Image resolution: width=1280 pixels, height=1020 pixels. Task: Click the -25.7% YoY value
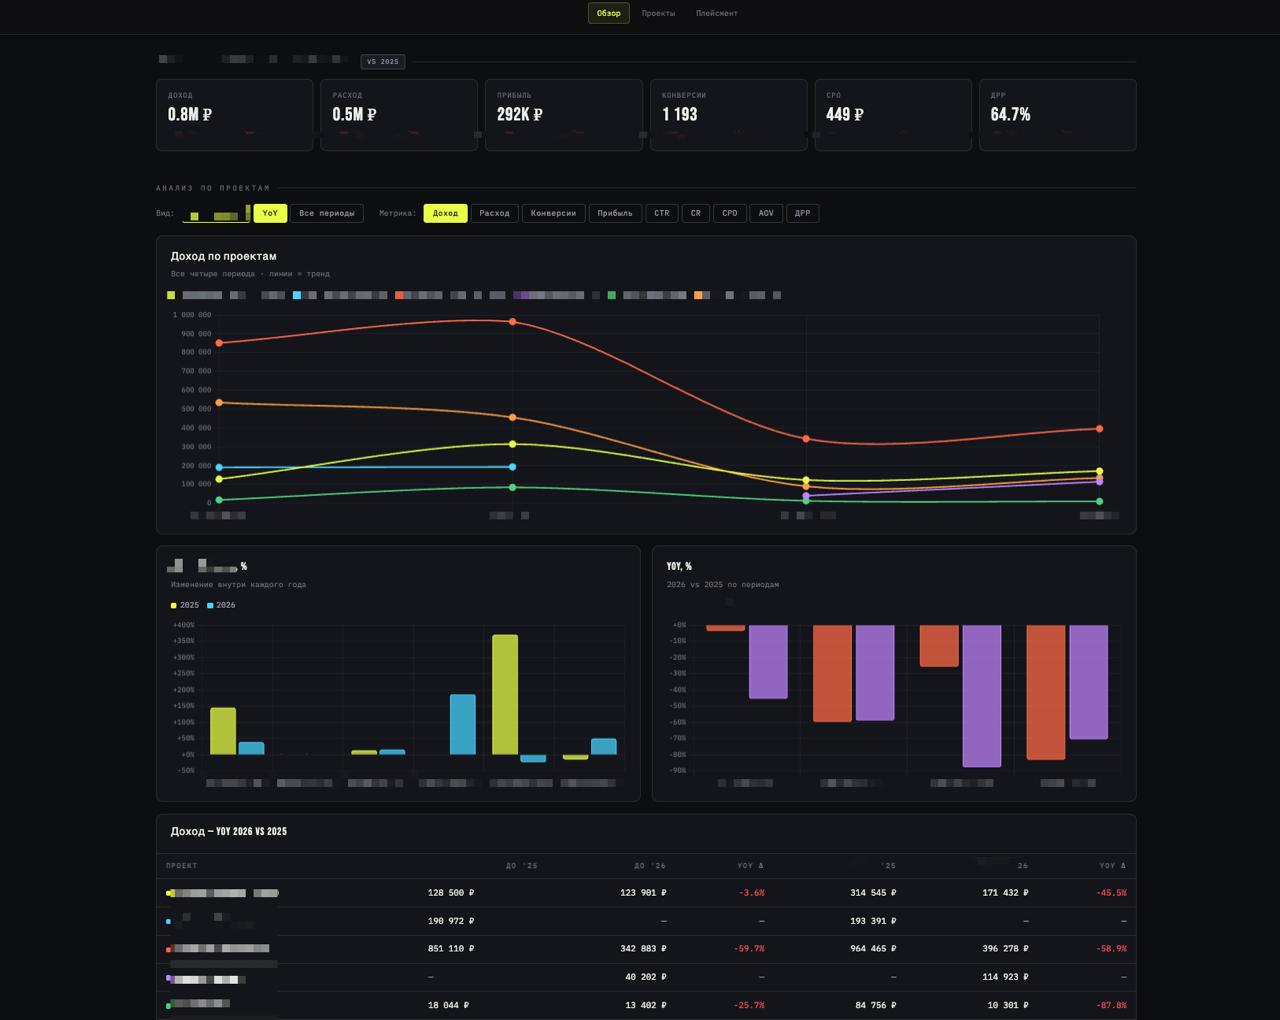pyautogui.click(x=749, y=1005)
